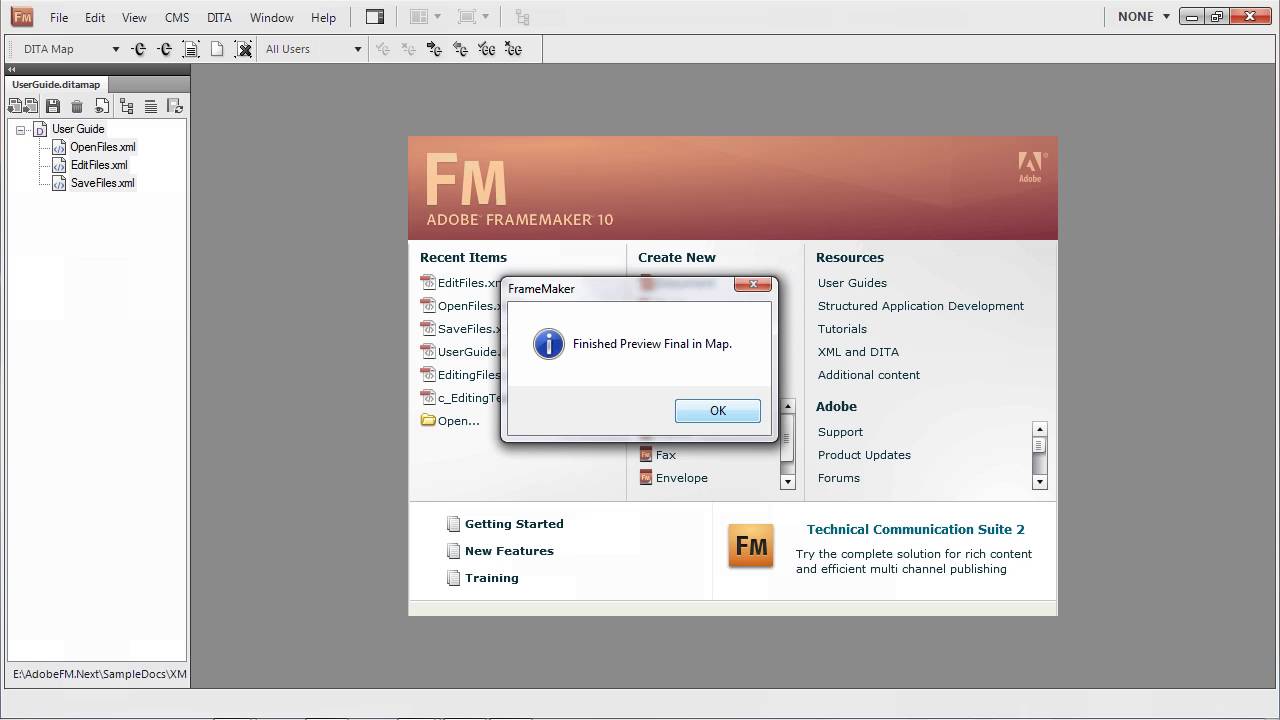Screen dimensions: 1280x720
Task: Click the Support link under Adobe
Action: 840,432
